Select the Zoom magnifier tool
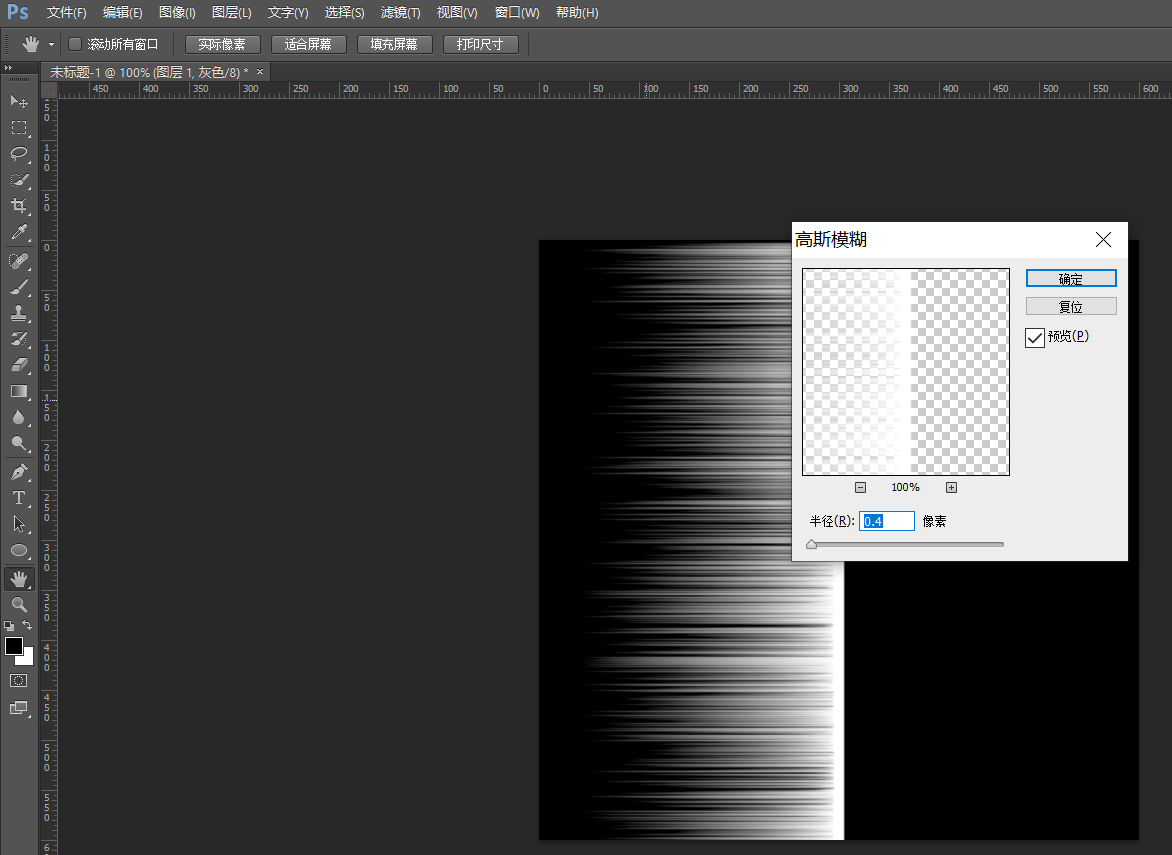The image size is (1172, 855). (x=19, y=605)
